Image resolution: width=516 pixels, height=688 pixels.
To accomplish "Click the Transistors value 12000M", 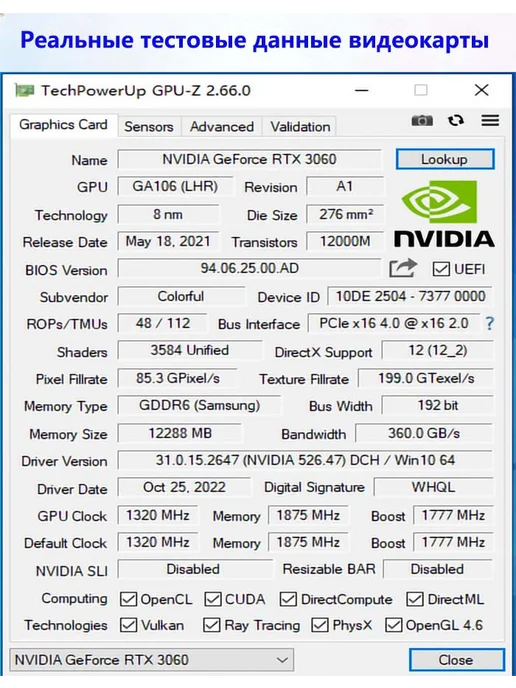I will click(x=345, y=241).
